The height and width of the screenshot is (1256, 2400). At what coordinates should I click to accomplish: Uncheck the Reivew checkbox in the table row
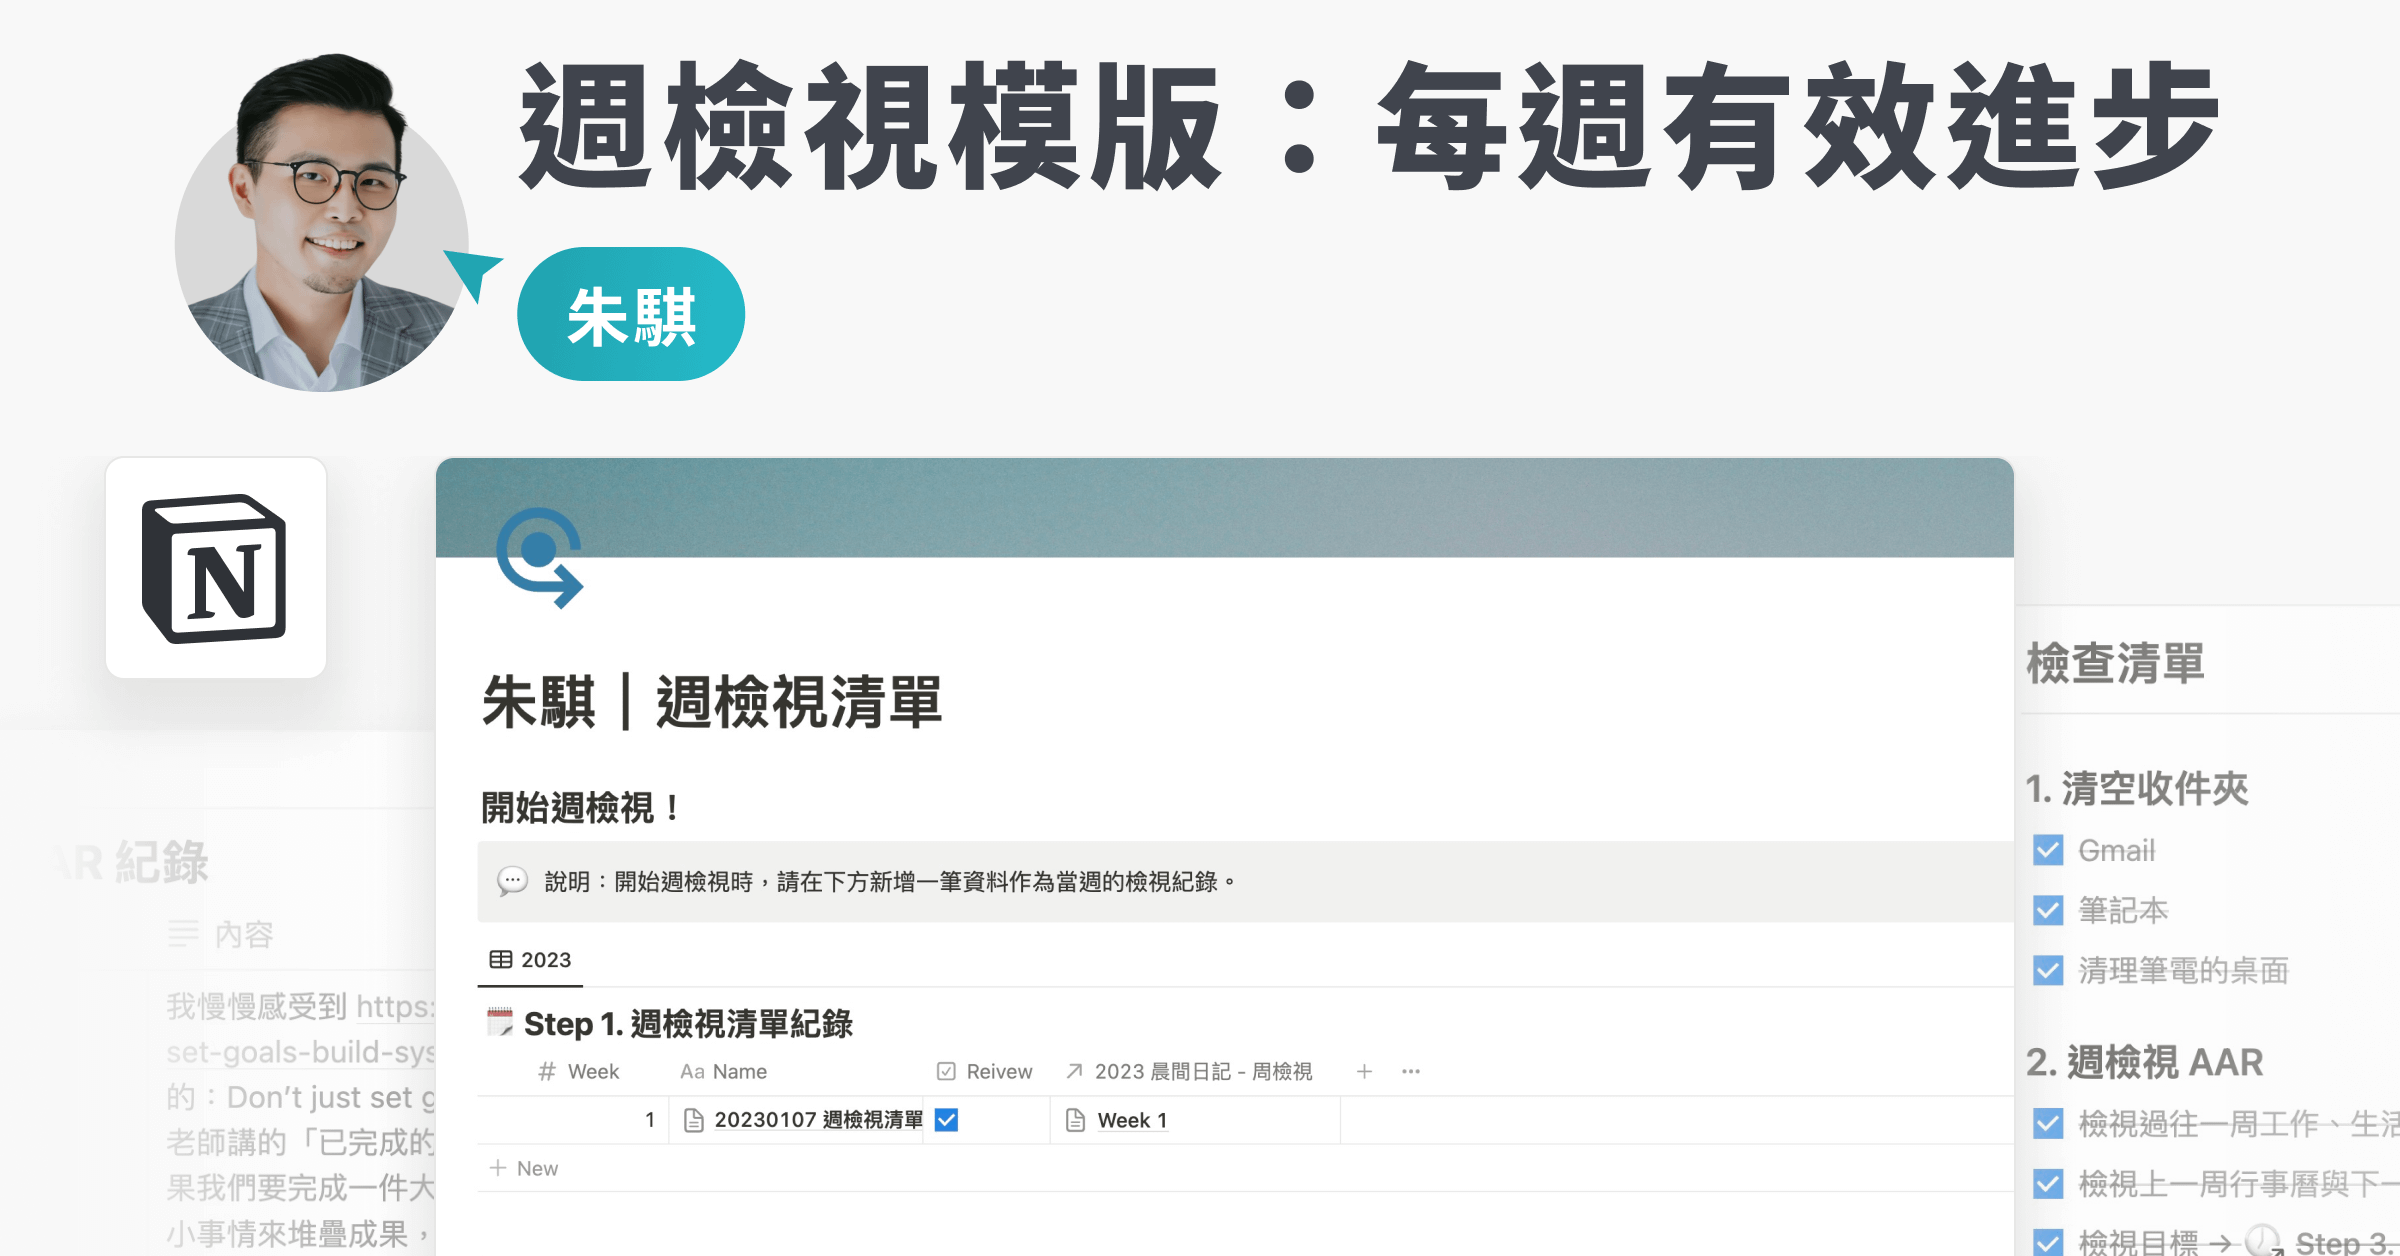tap(945, 1121)
